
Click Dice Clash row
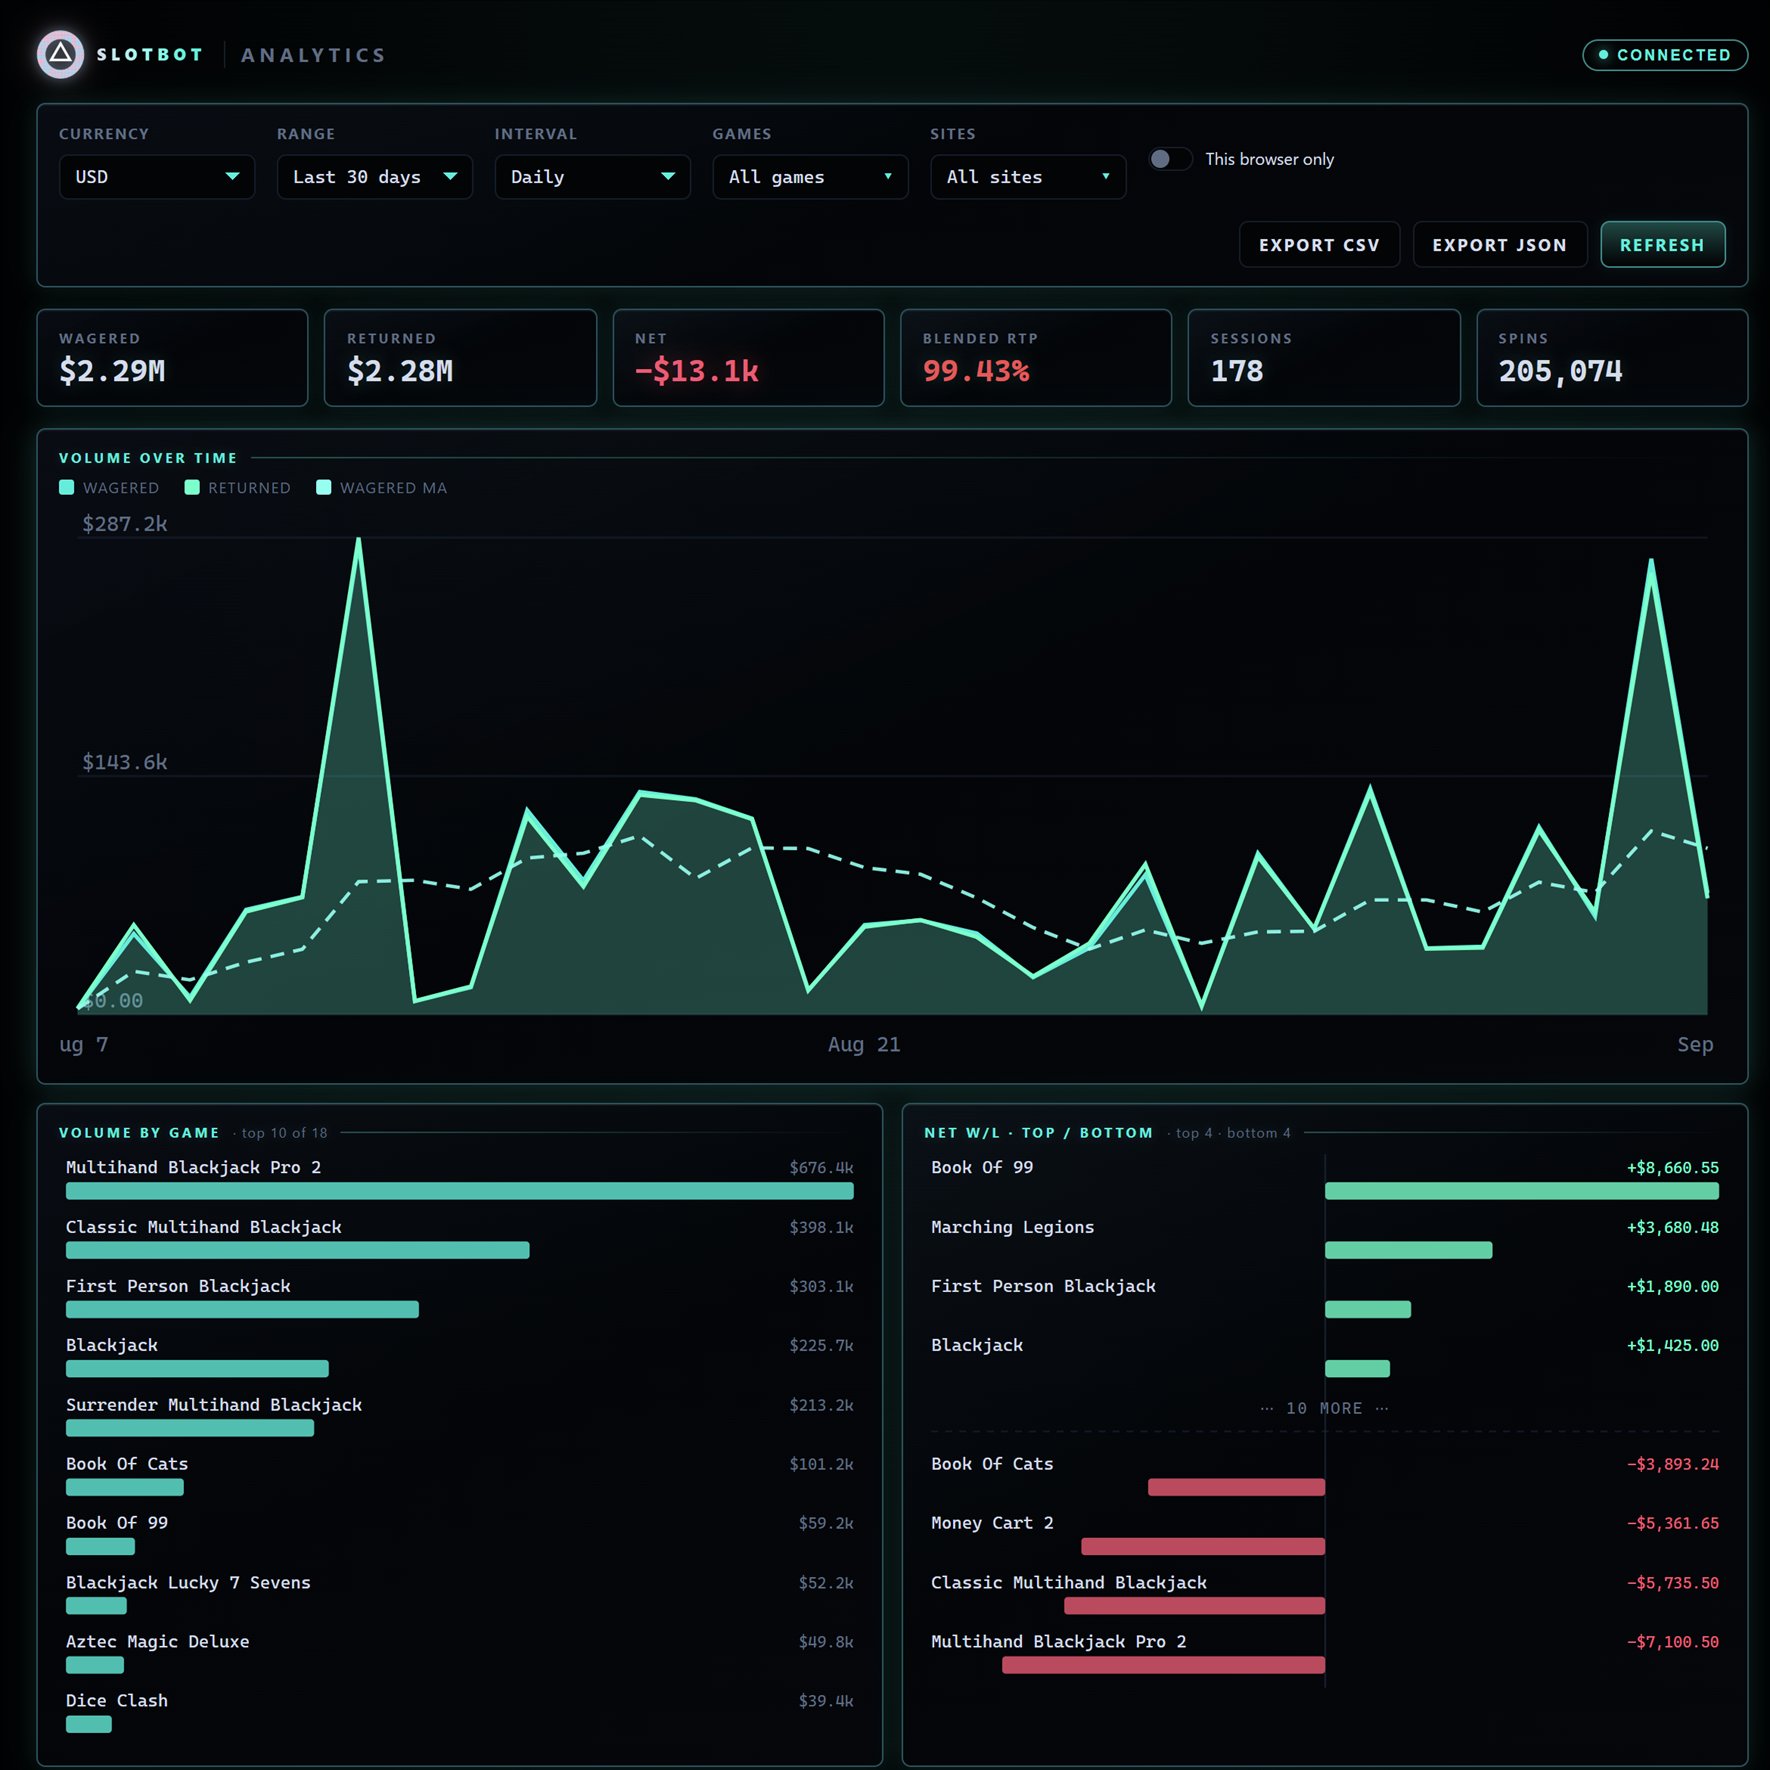pos(460,1712)
